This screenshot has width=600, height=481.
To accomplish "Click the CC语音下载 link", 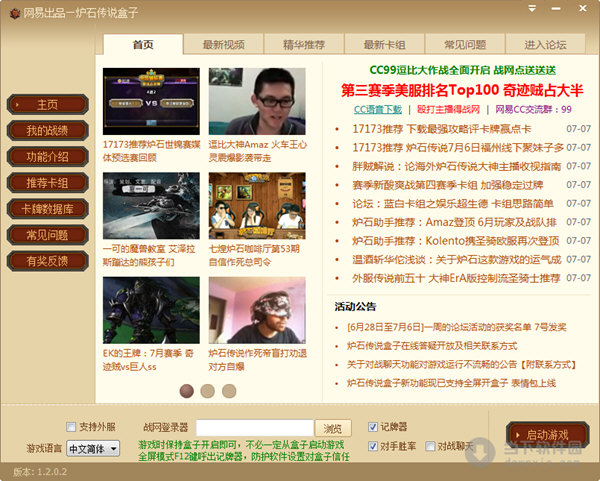I will (378, 109).
